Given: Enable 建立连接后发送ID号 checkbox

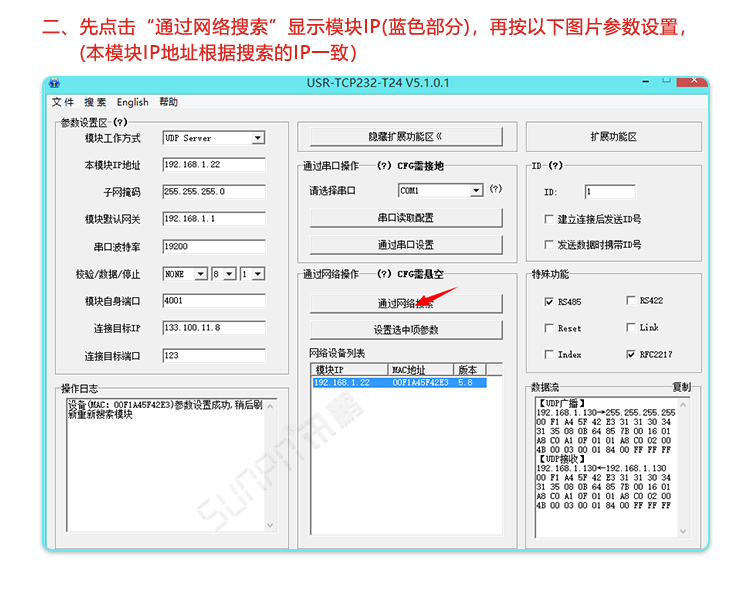Looking at the screenshot, I should coord(549,219).
